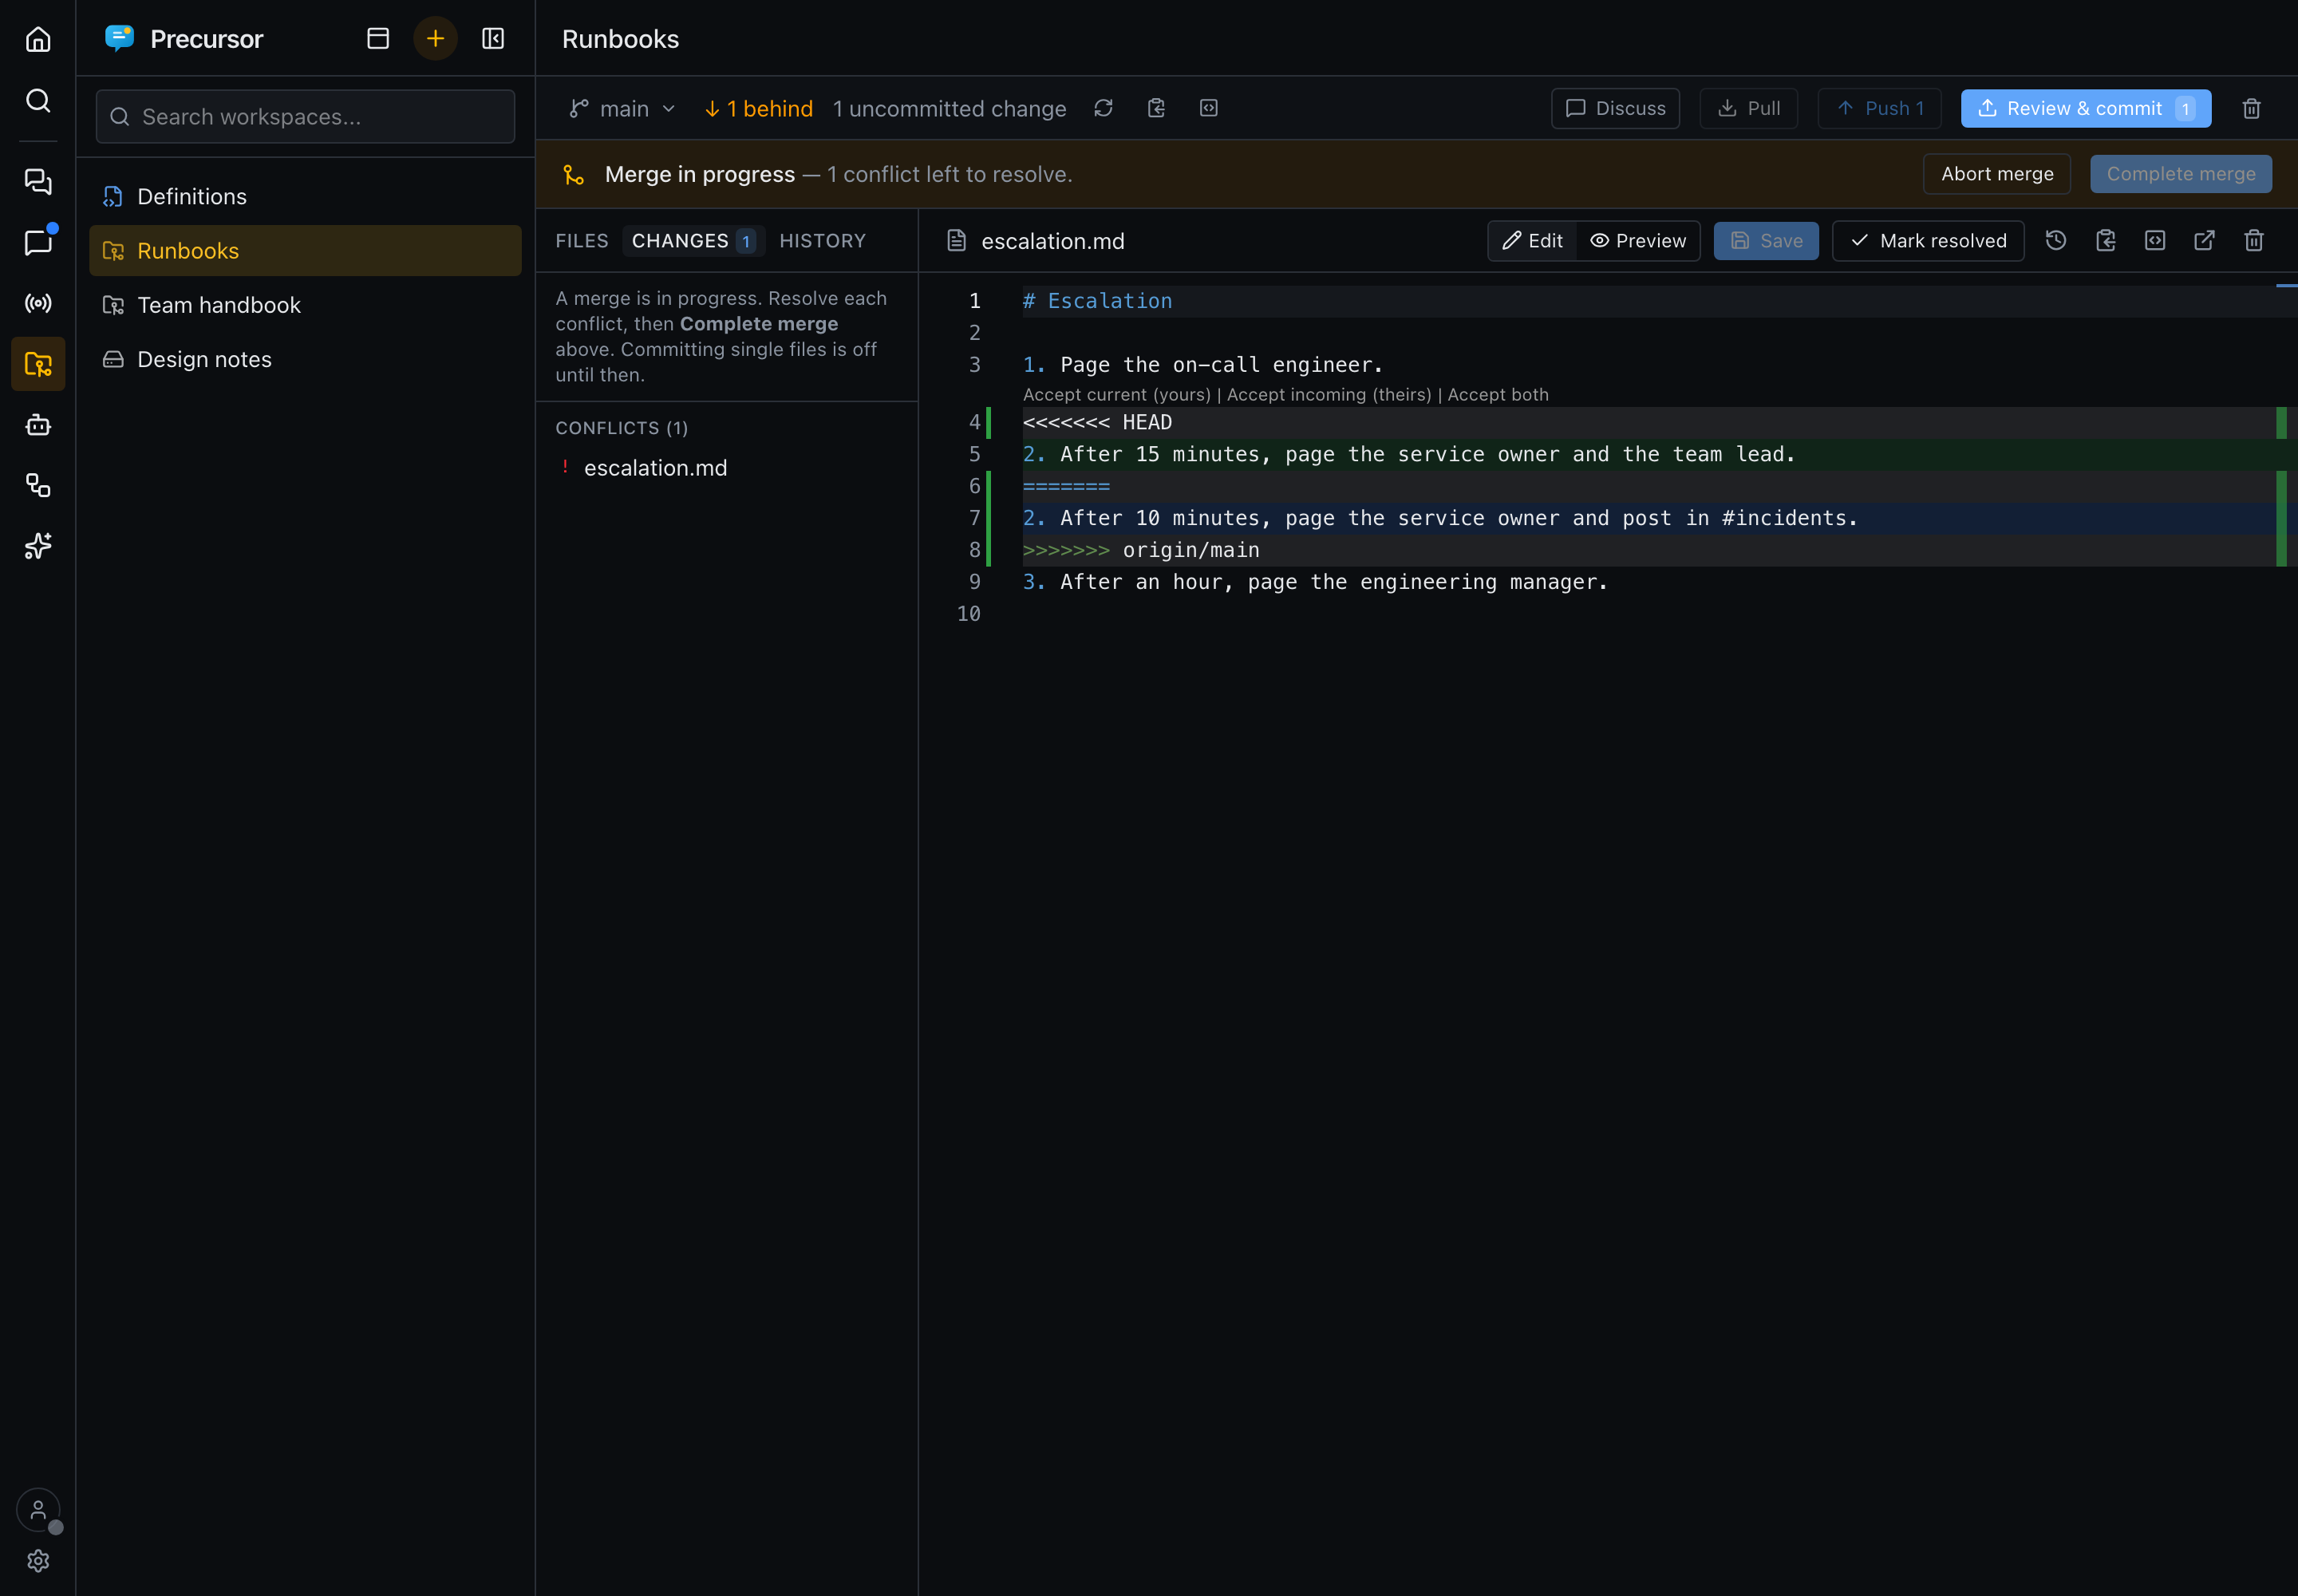Open the bot icon in left rail
2298x1596 pixels.
pos(38,425)
